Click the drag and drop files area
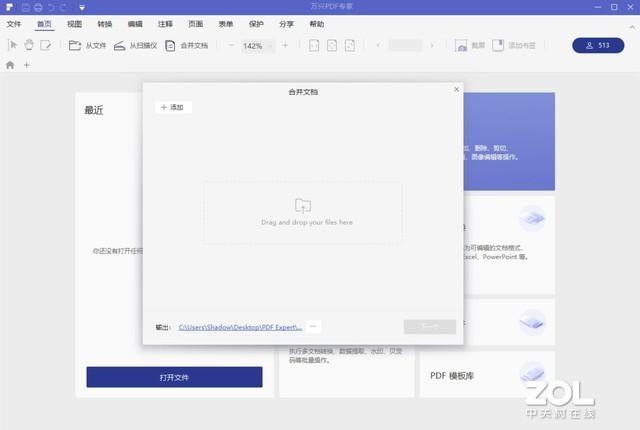 point(302,212)
